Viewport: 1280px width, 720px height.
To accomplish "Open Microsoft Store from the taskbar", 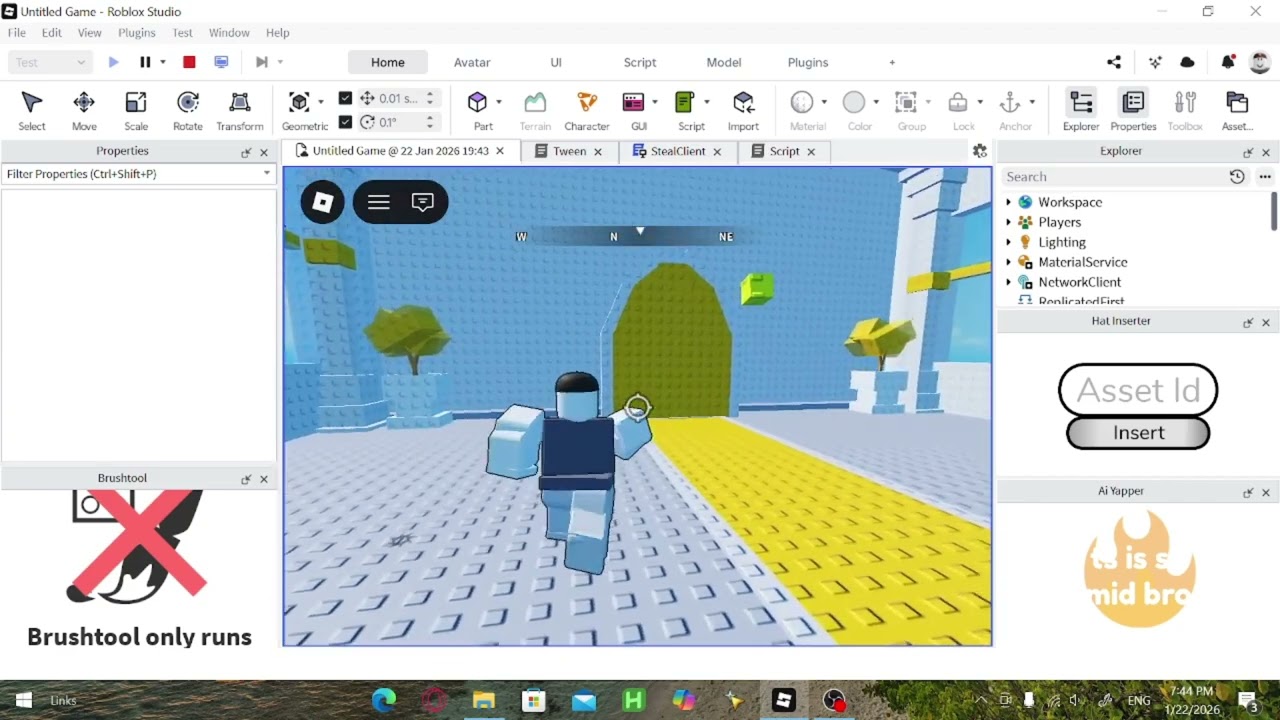I will [x=534, y=700].
